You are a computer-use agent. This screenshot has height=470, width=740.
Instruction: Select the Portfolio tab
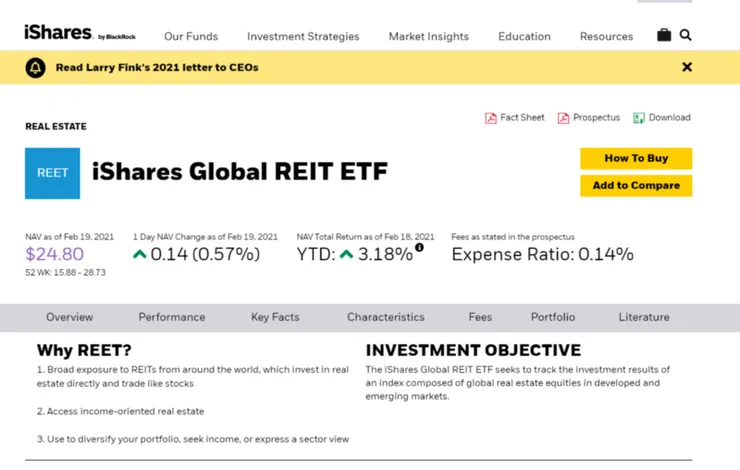(x=553, y=317)
